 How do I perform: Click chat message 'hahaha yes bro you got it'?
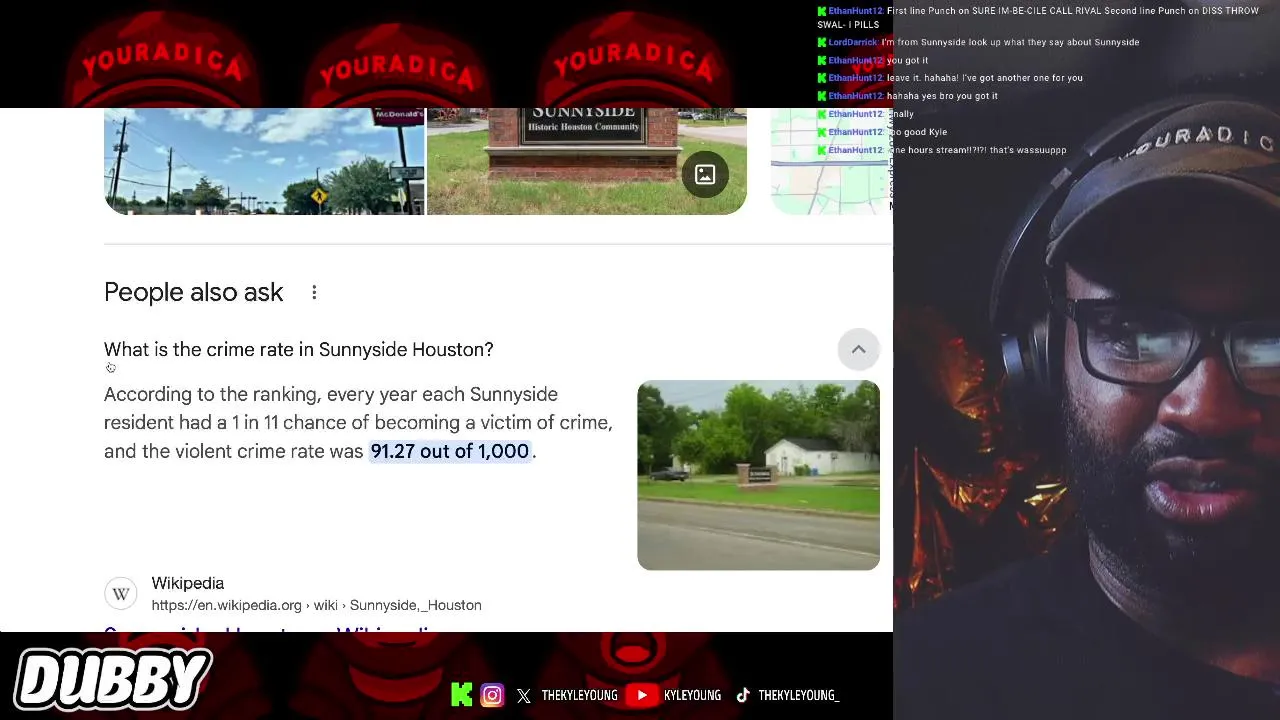(x=942, y=96)
